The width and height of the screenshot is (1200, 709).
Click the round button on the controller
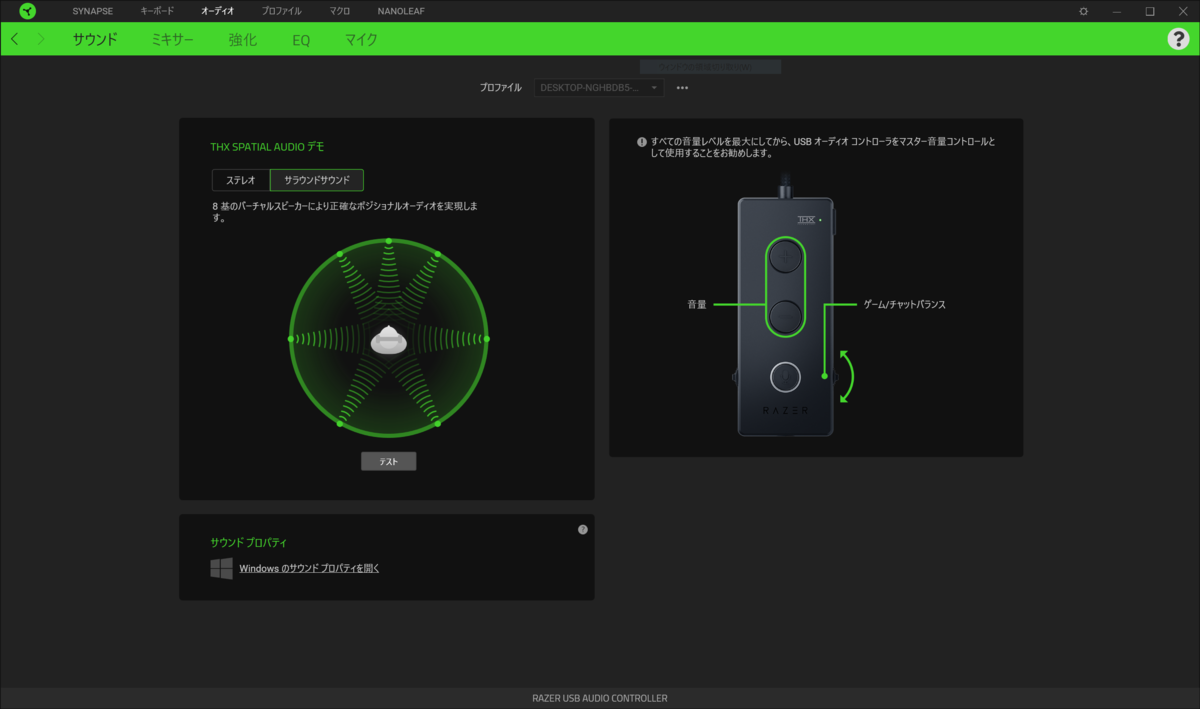pyautogui.click(x=786, y=376)
